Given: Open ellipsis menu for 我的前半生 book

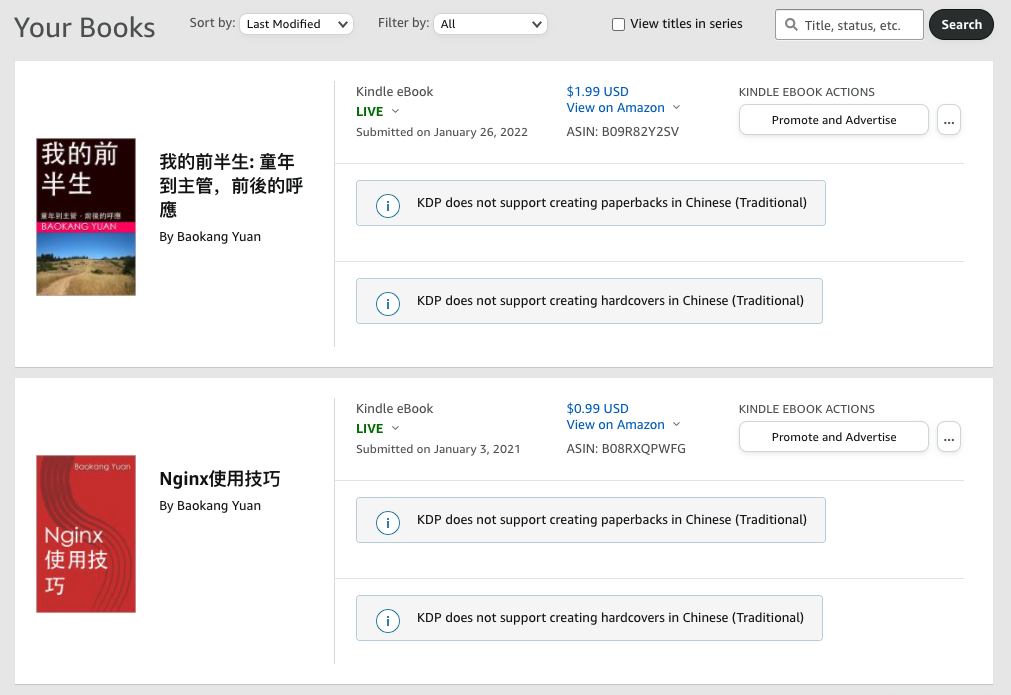Looking at the screenshot, I should point(948,120).
